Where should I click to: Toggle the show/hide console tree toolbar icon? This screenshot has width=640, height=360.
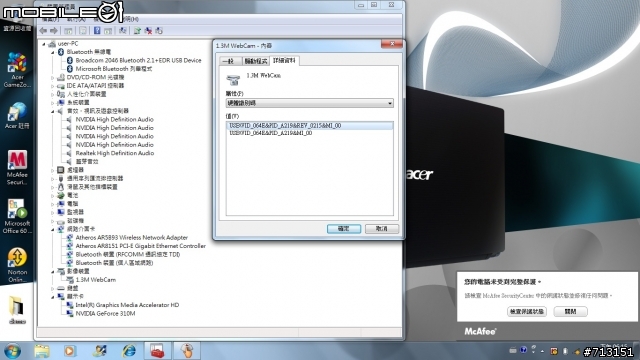68,31
